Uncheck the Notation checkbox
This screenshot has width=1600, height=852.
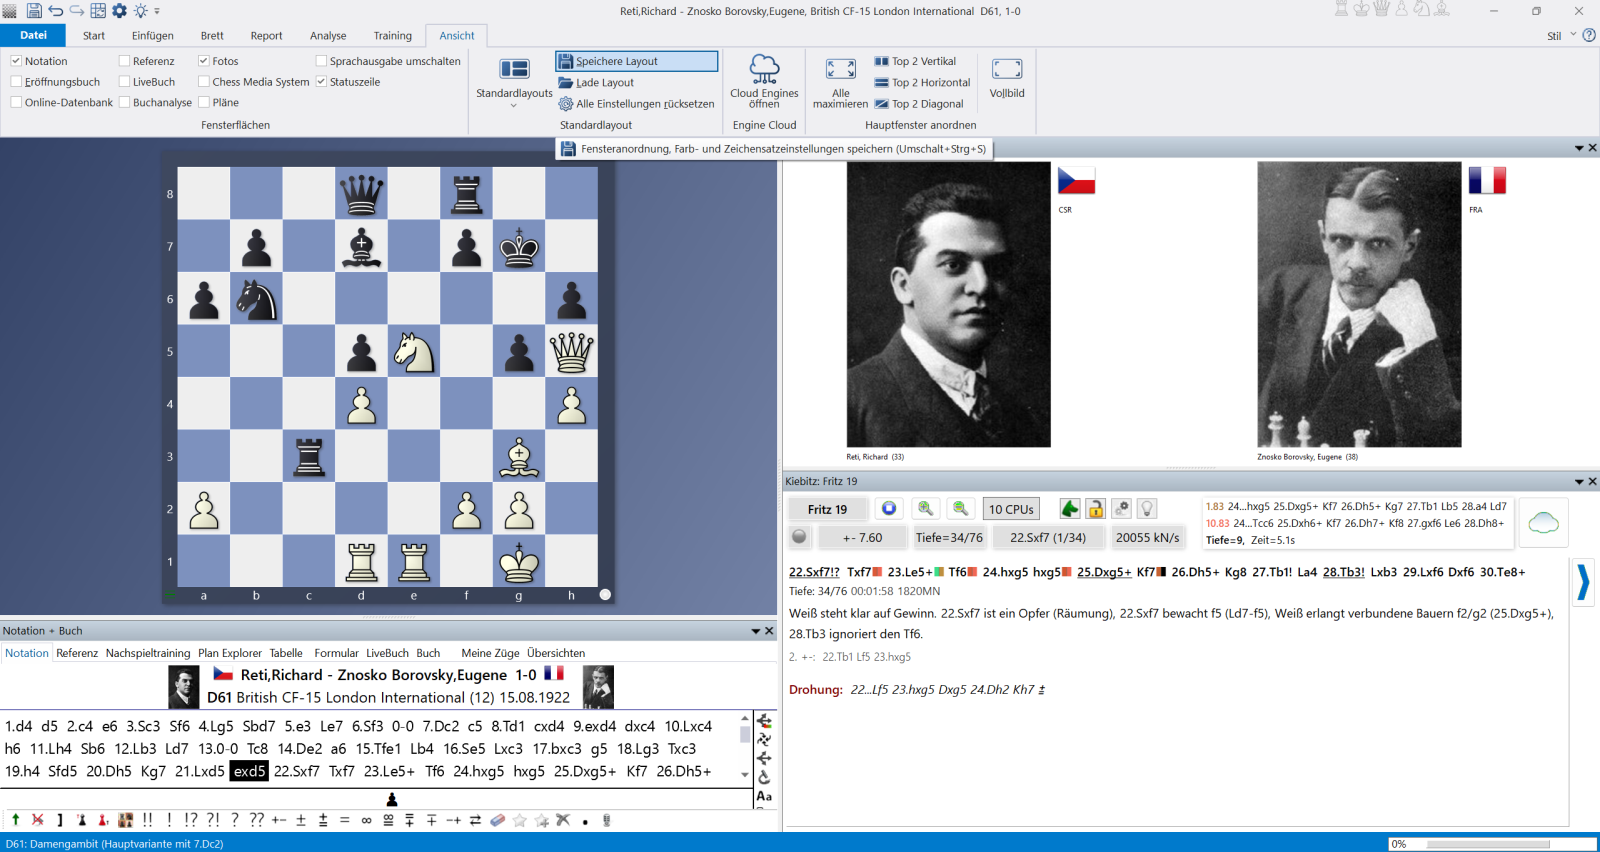point(16,61)
